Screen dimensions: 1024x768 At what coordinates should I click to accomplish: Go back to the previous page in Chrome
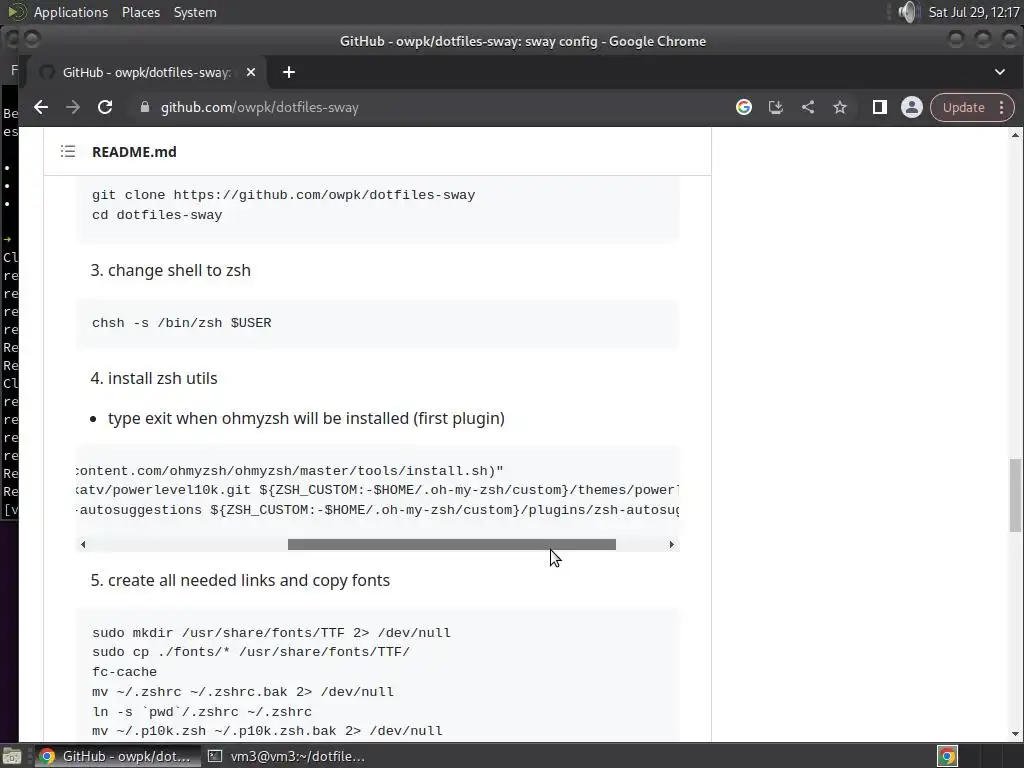[41, 107]
